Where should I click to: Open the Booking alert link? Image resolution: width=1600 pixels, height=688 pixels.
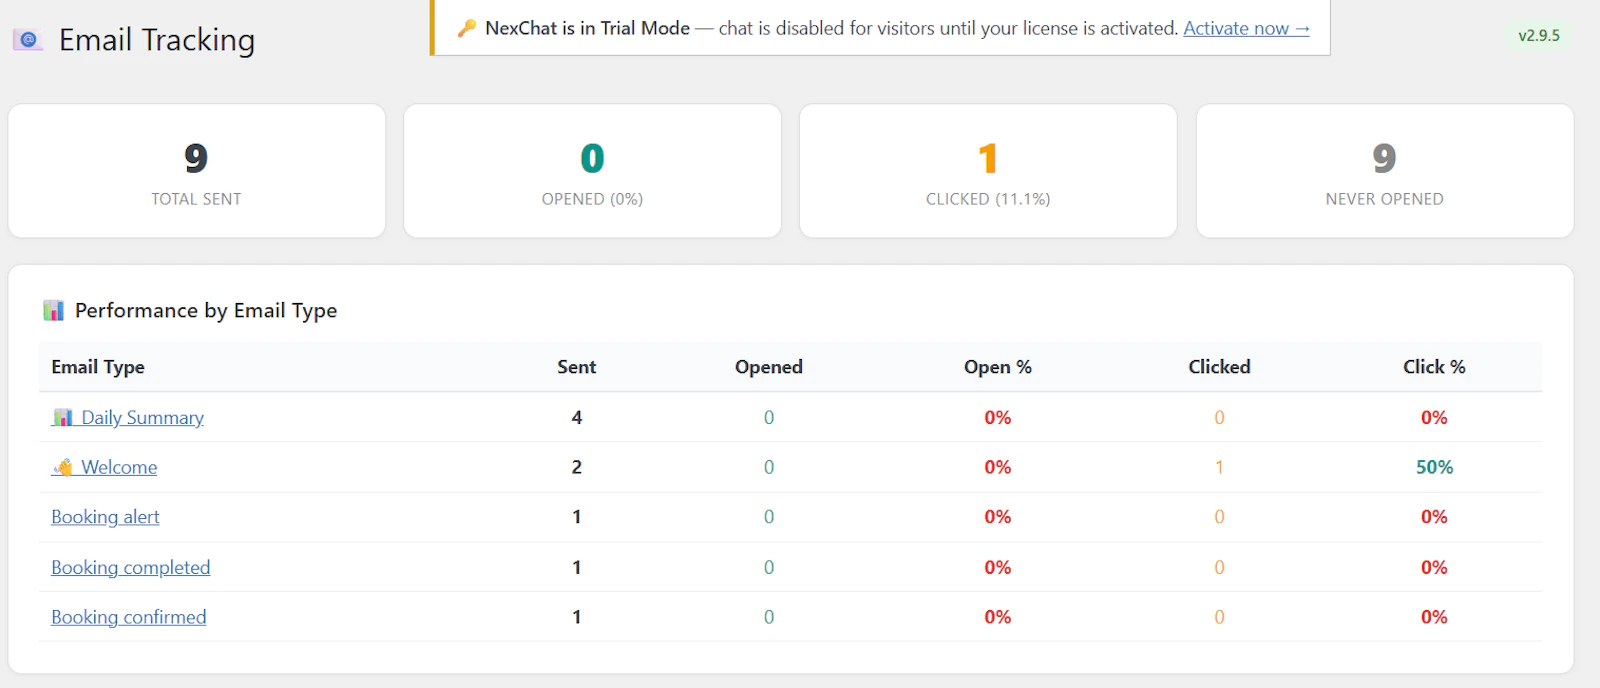tap(105, 517)
